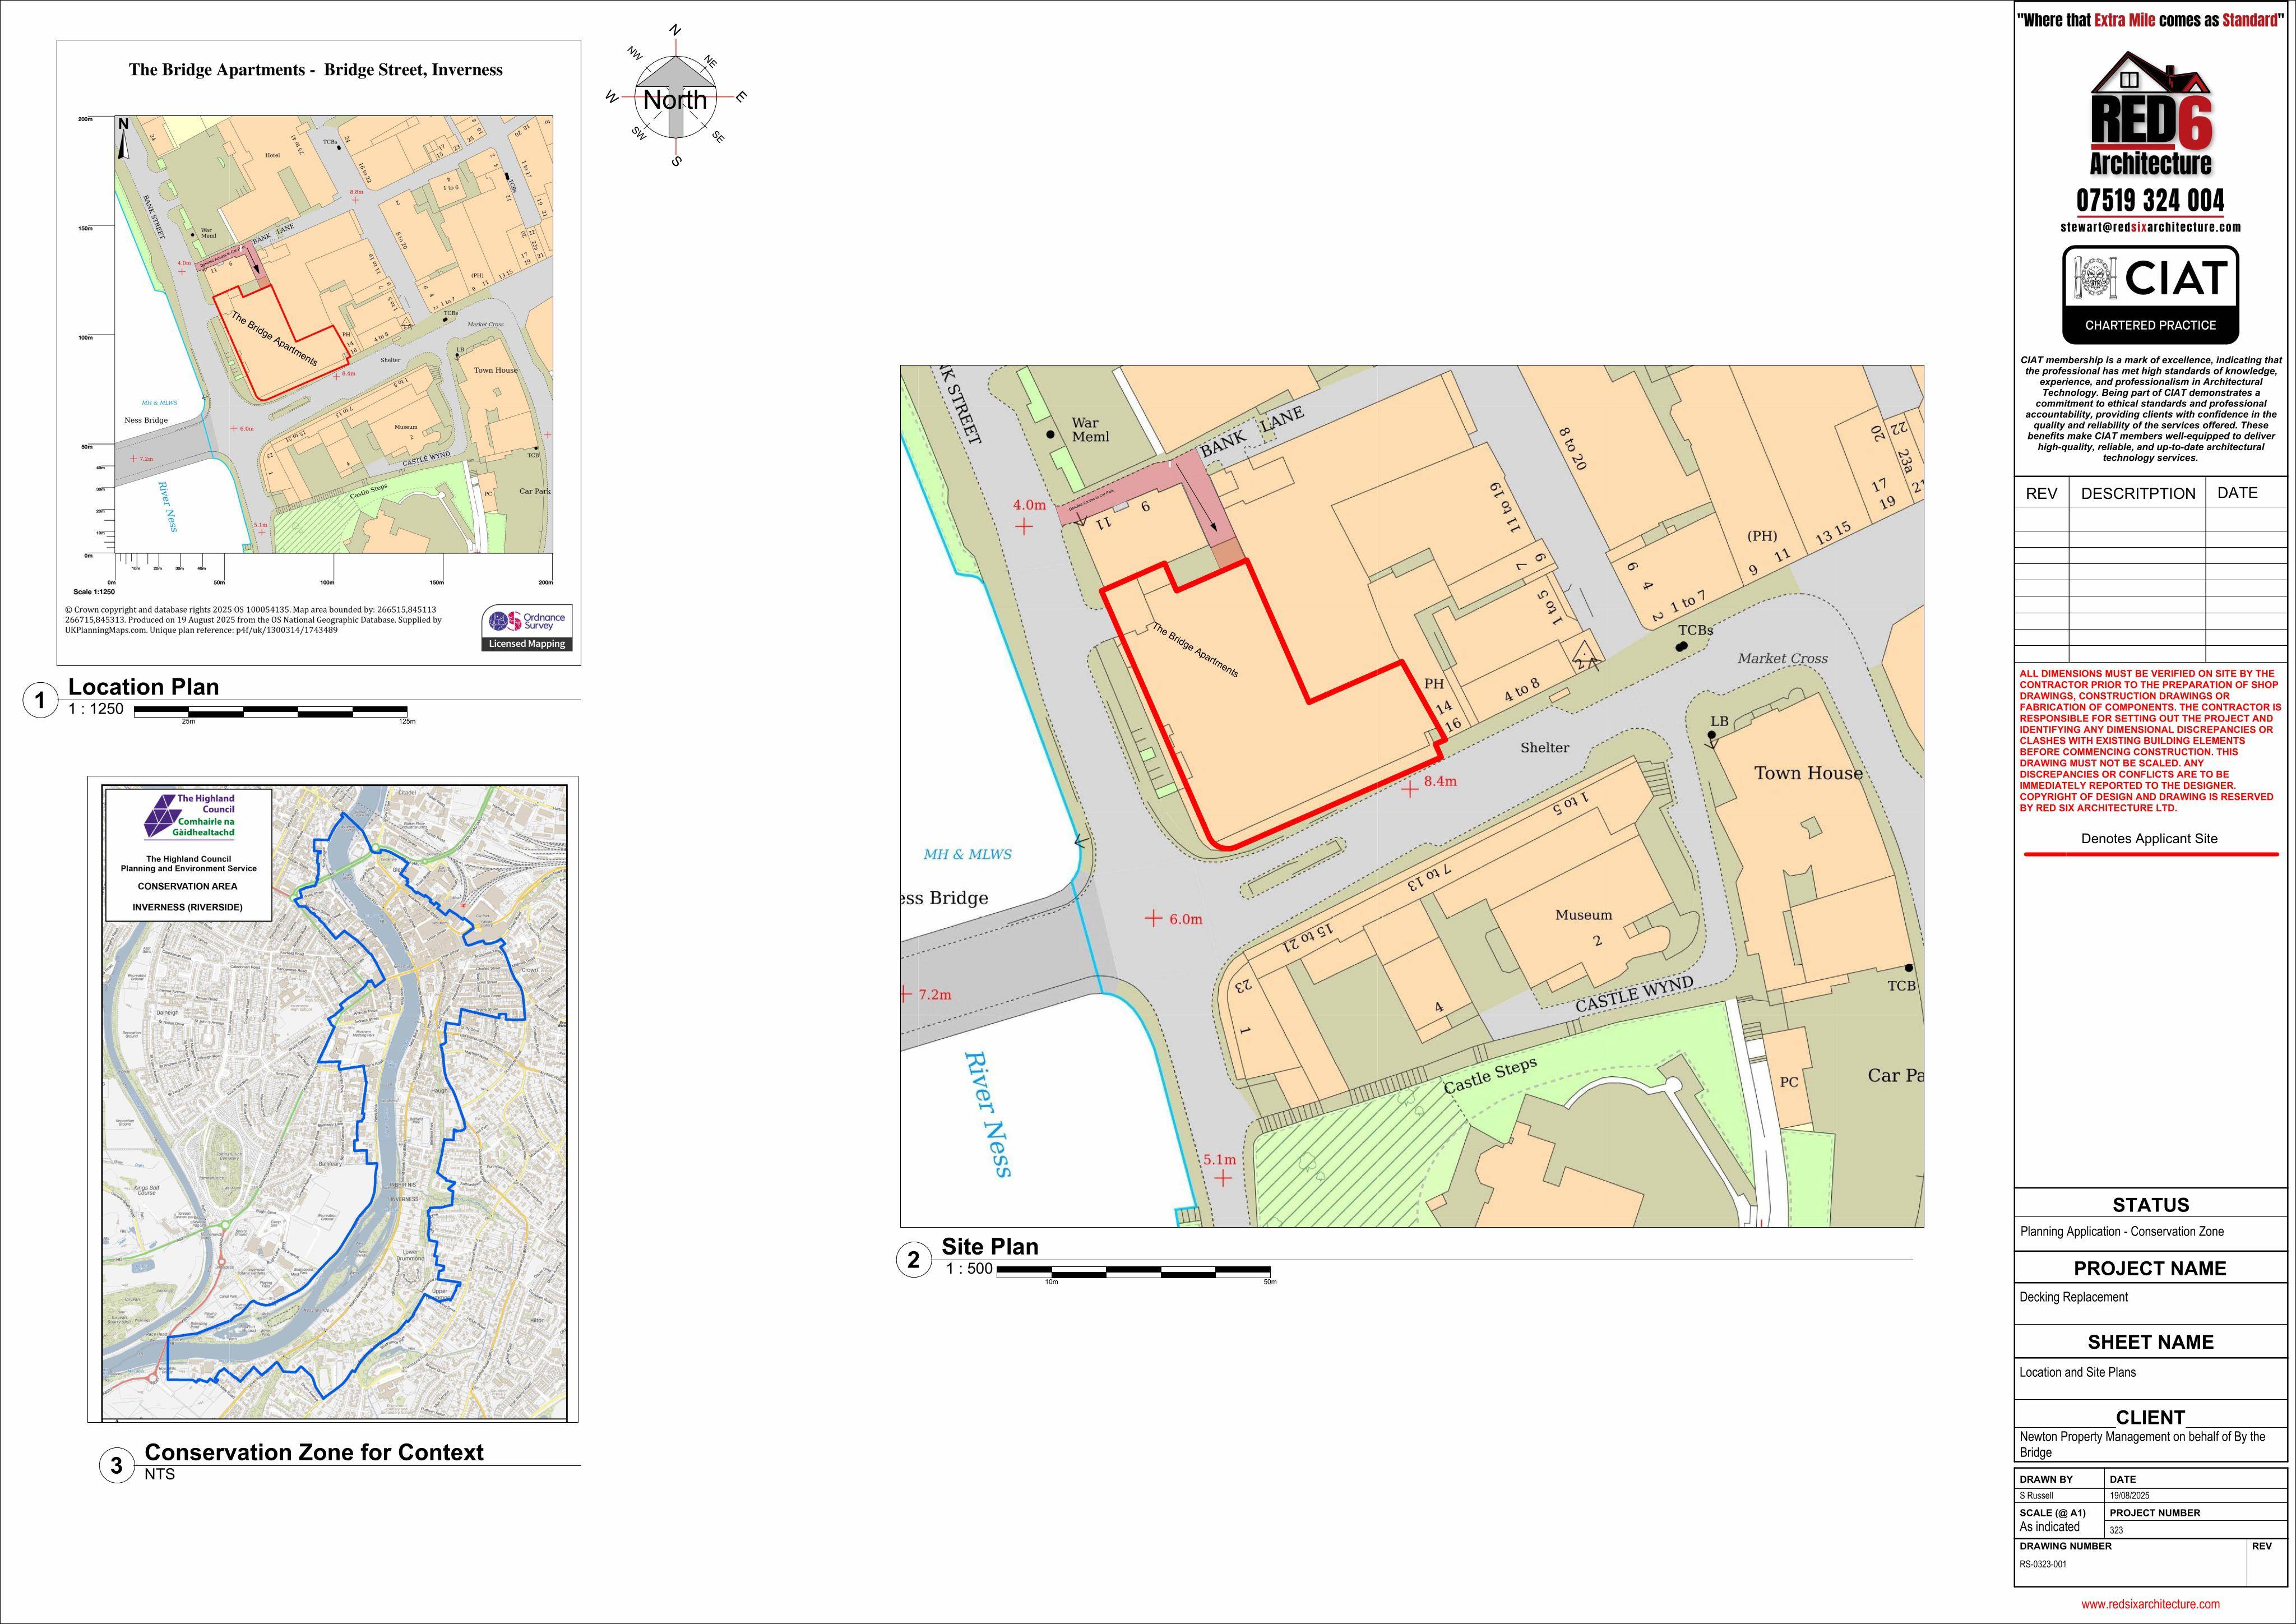Click the circled view number 1

pyautogui.click(x=40, y=701)
